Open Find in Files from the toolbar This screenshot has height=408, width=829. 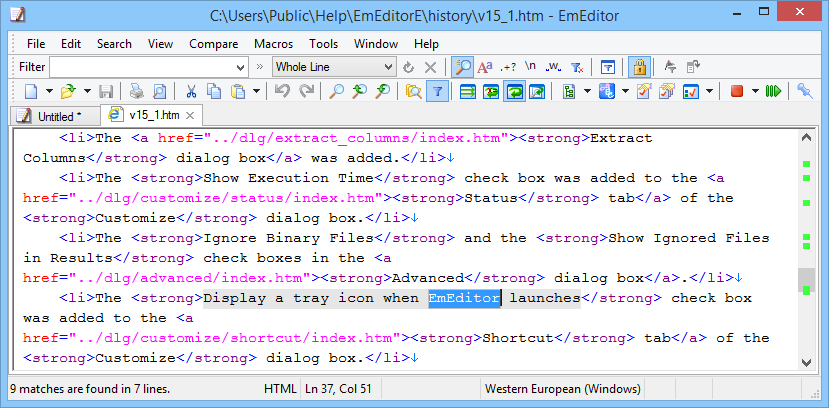point(413,91)
